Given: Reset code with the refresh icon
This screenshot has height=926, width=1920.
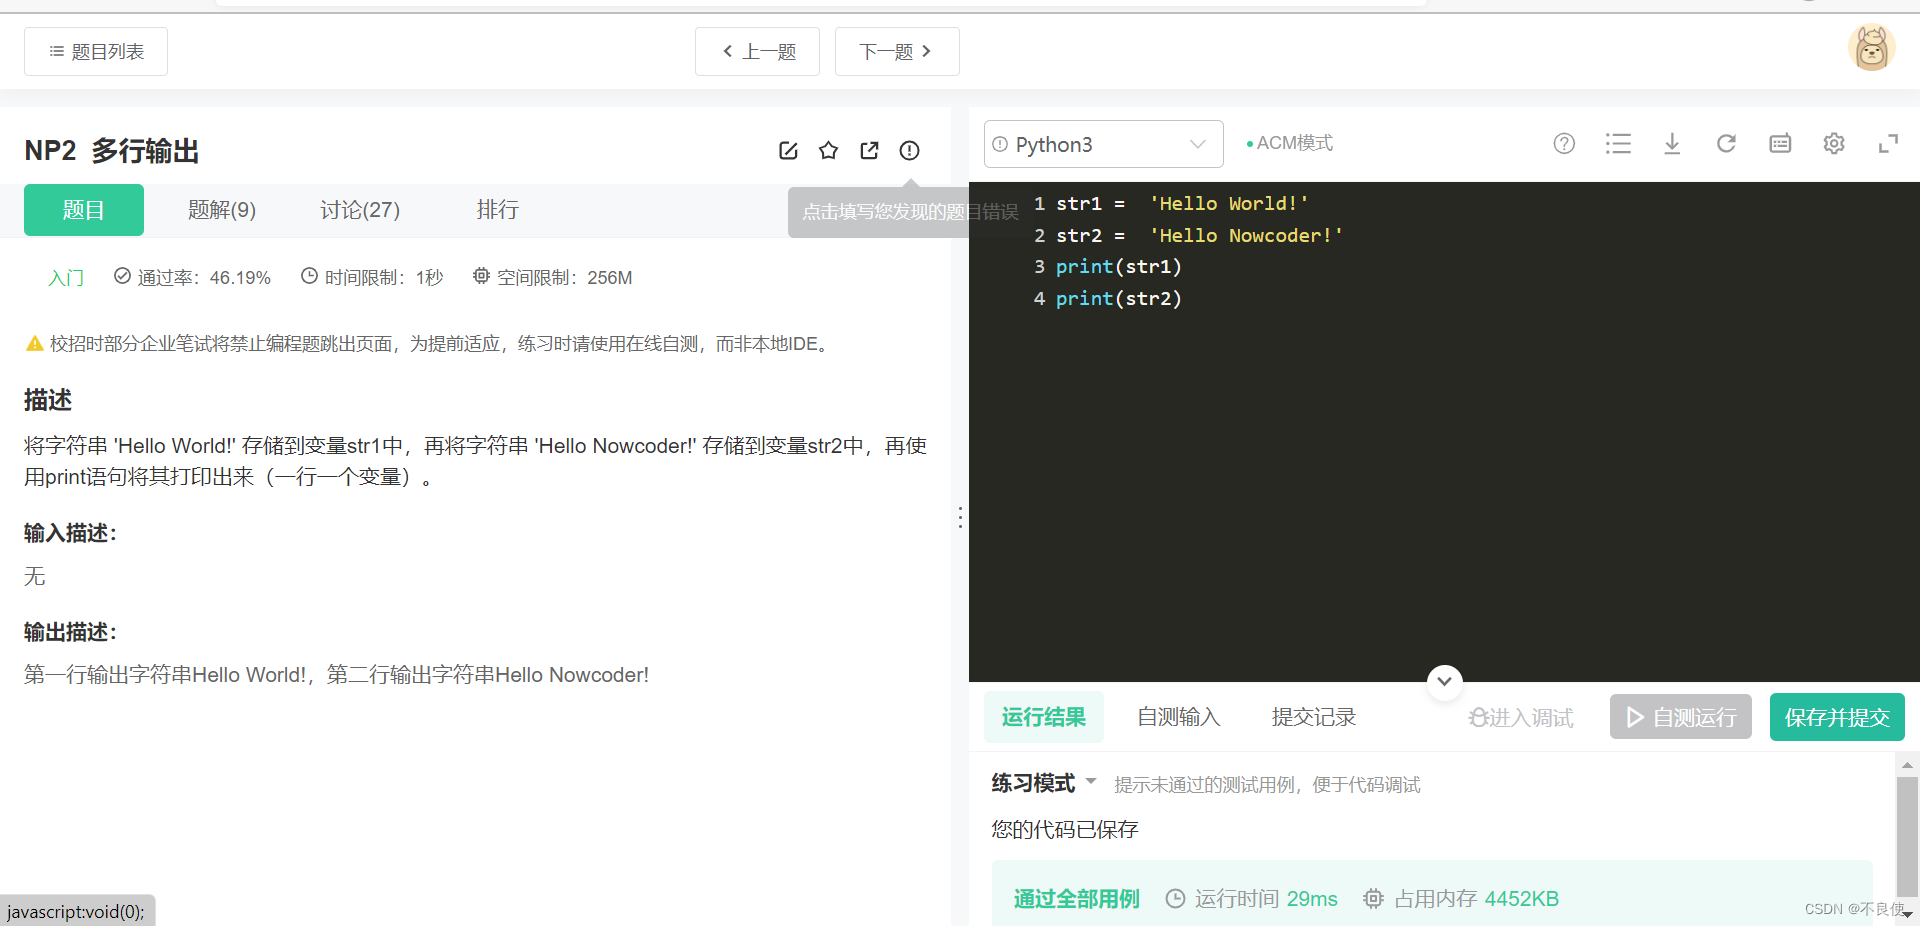Looking at the screenshot, I should [x=1726, y=144].
